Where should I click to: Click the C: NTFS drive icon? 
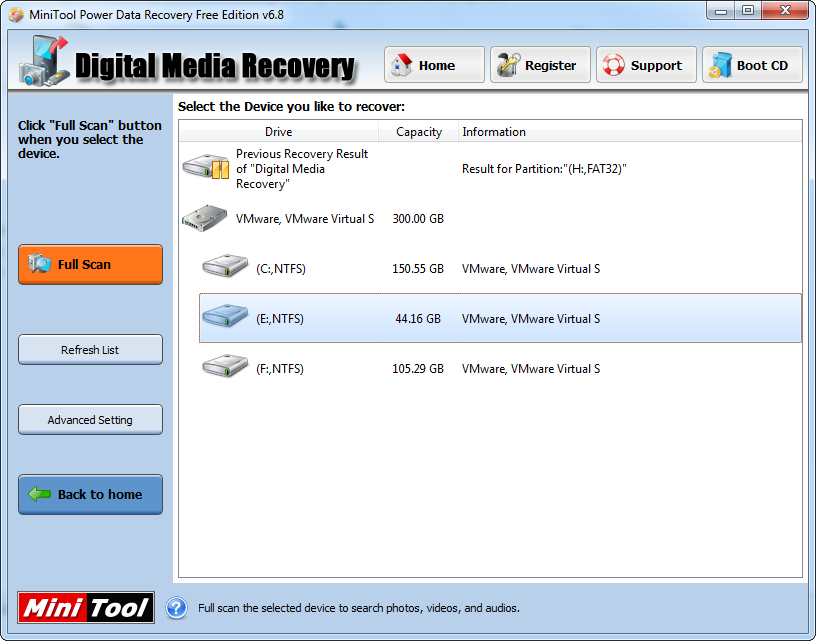pyautogui.click(x=225, y=266)
